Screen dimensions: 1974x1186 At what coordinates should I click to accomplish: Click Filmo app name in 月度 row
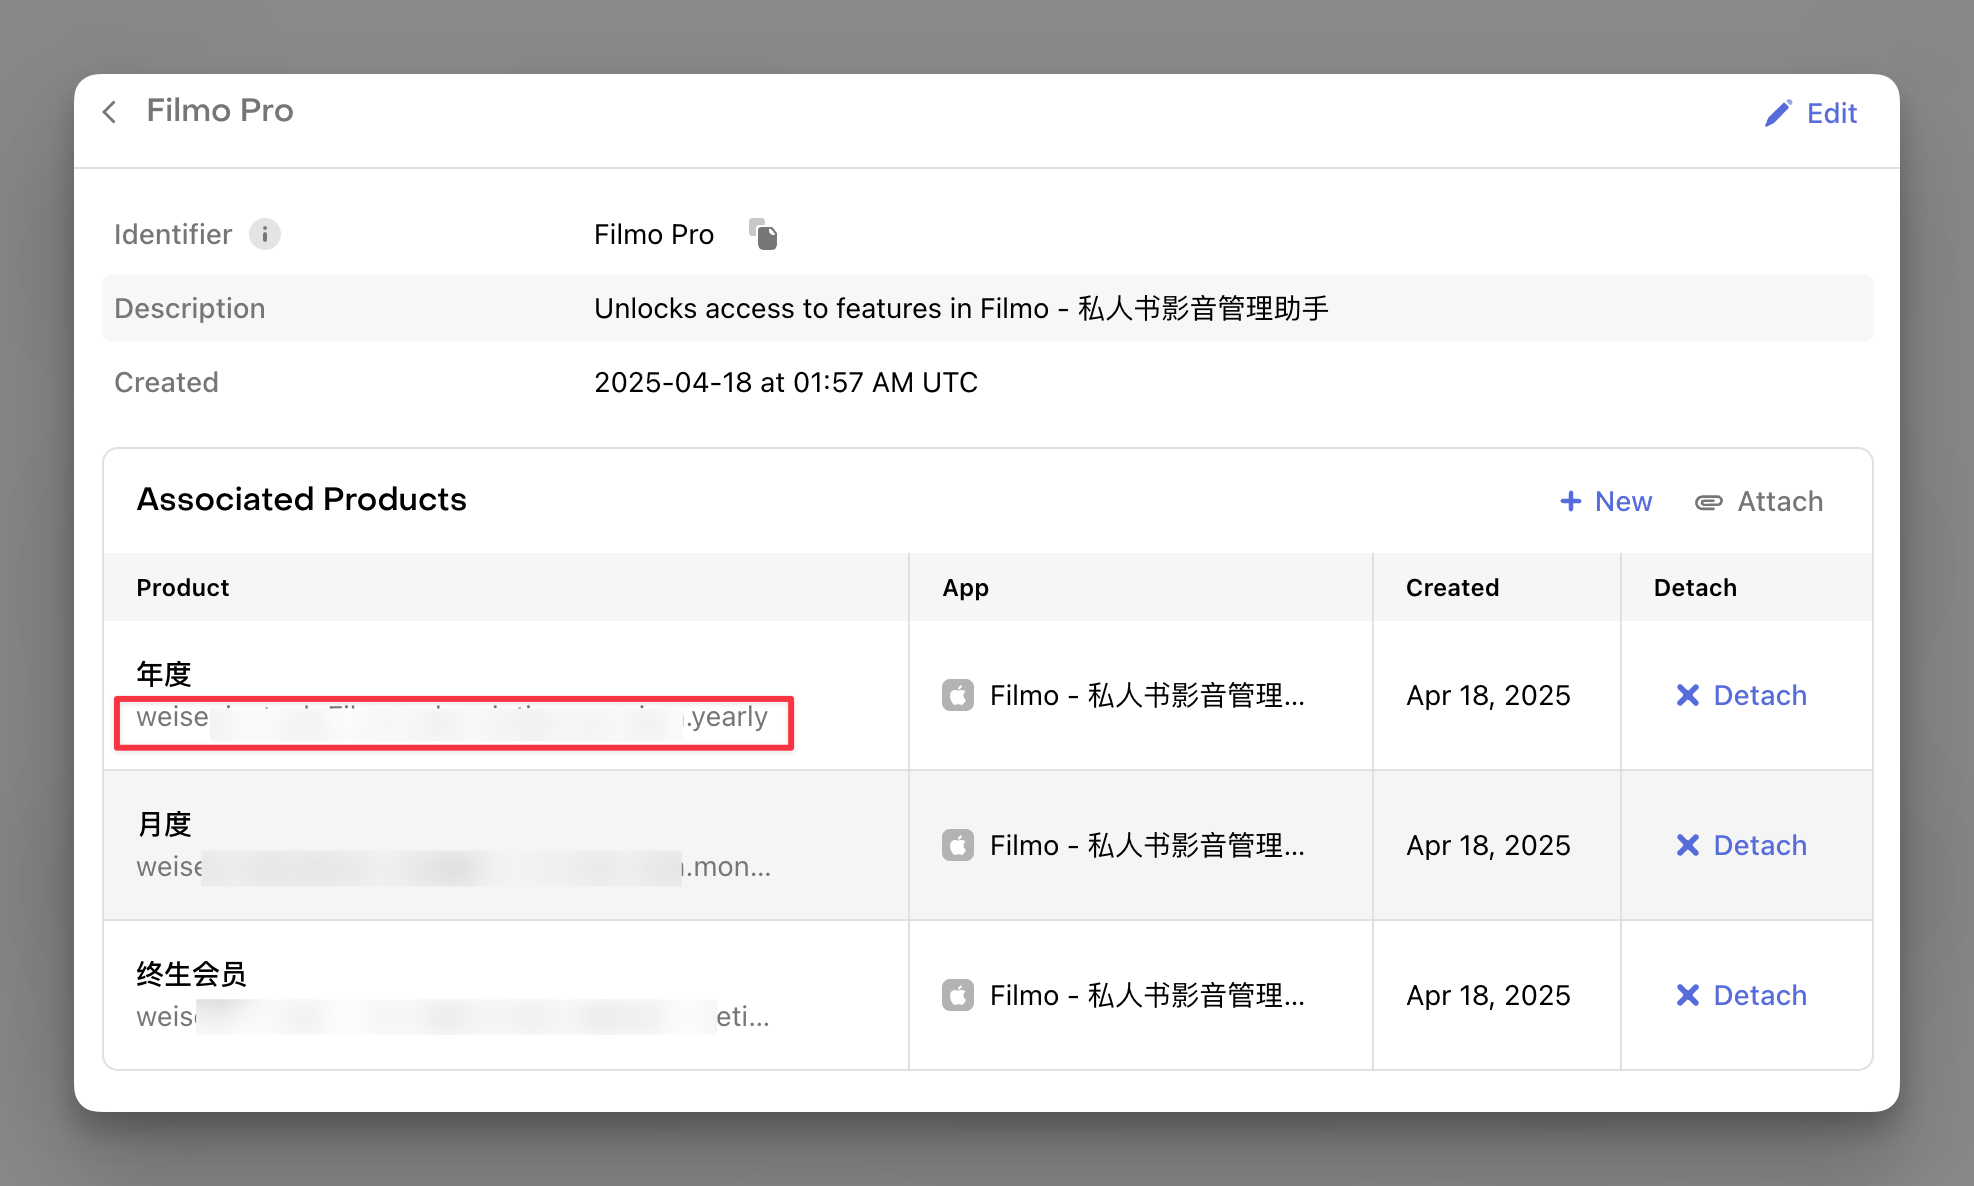pos(1146,845)
